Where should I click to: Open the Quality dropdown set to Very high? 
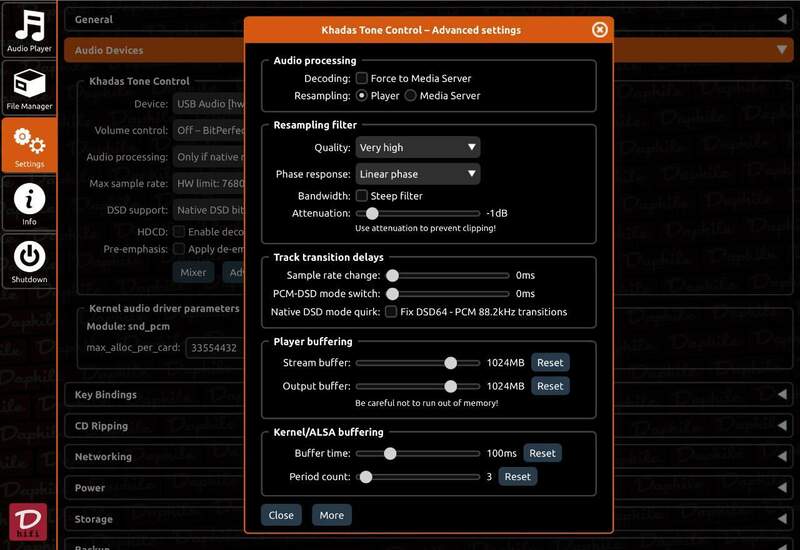(x=417, y=148)
